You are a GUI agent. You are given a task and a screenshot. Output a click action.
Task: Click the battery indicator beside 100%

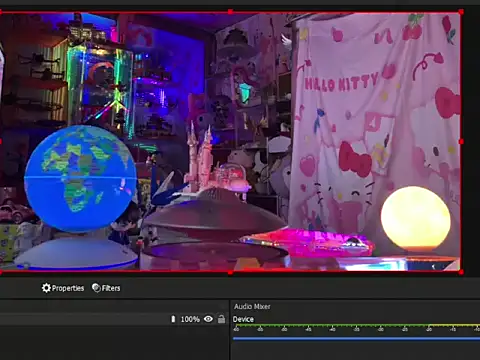[x=173, y=319]
